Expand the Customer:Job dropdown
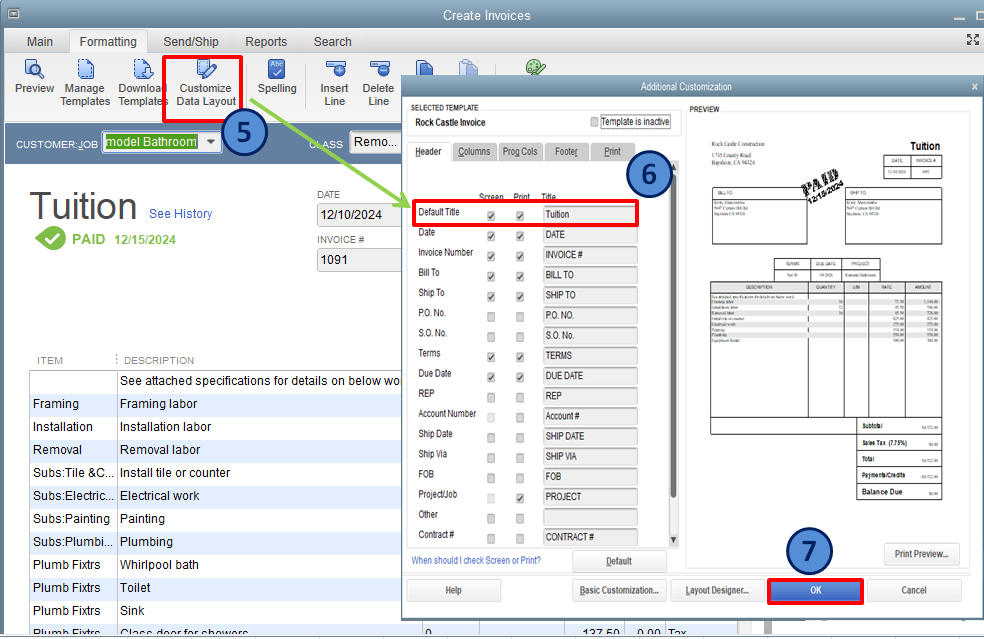This screenshot has width=984, height=639. [211, 142]
